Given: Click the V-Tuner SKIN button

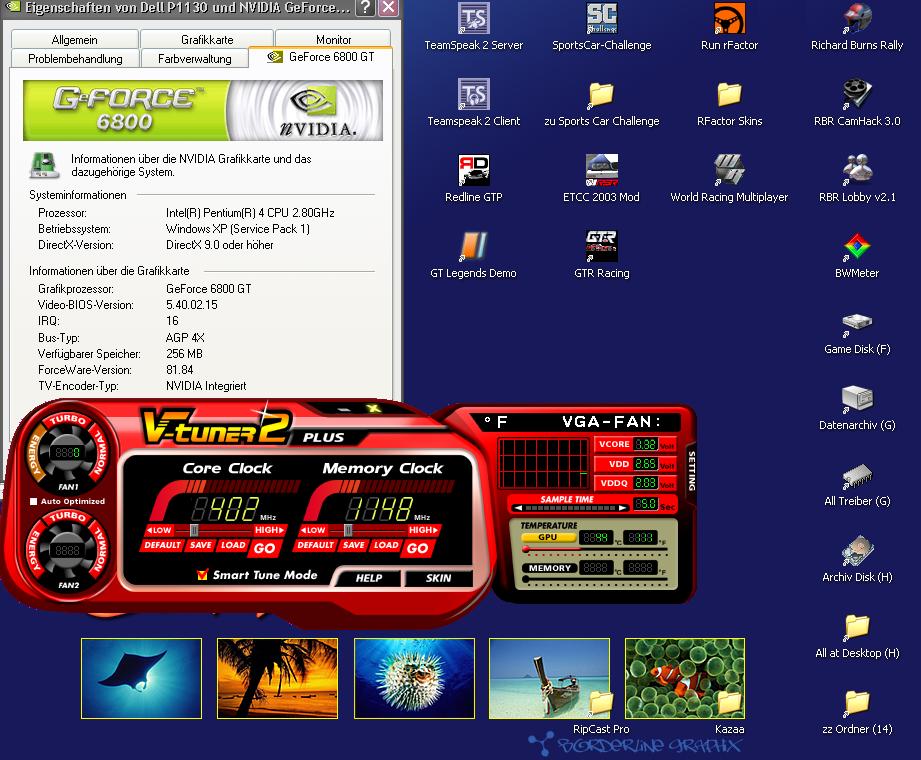Looking at the screenshot, I should (x=439, y=578).
